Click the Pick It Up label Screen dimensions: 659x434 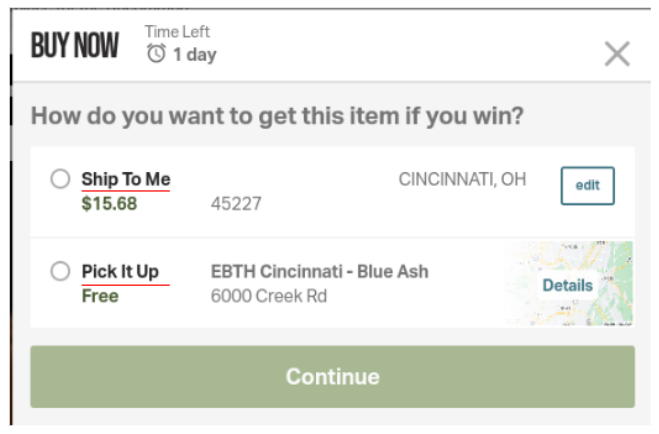point(120,271)
